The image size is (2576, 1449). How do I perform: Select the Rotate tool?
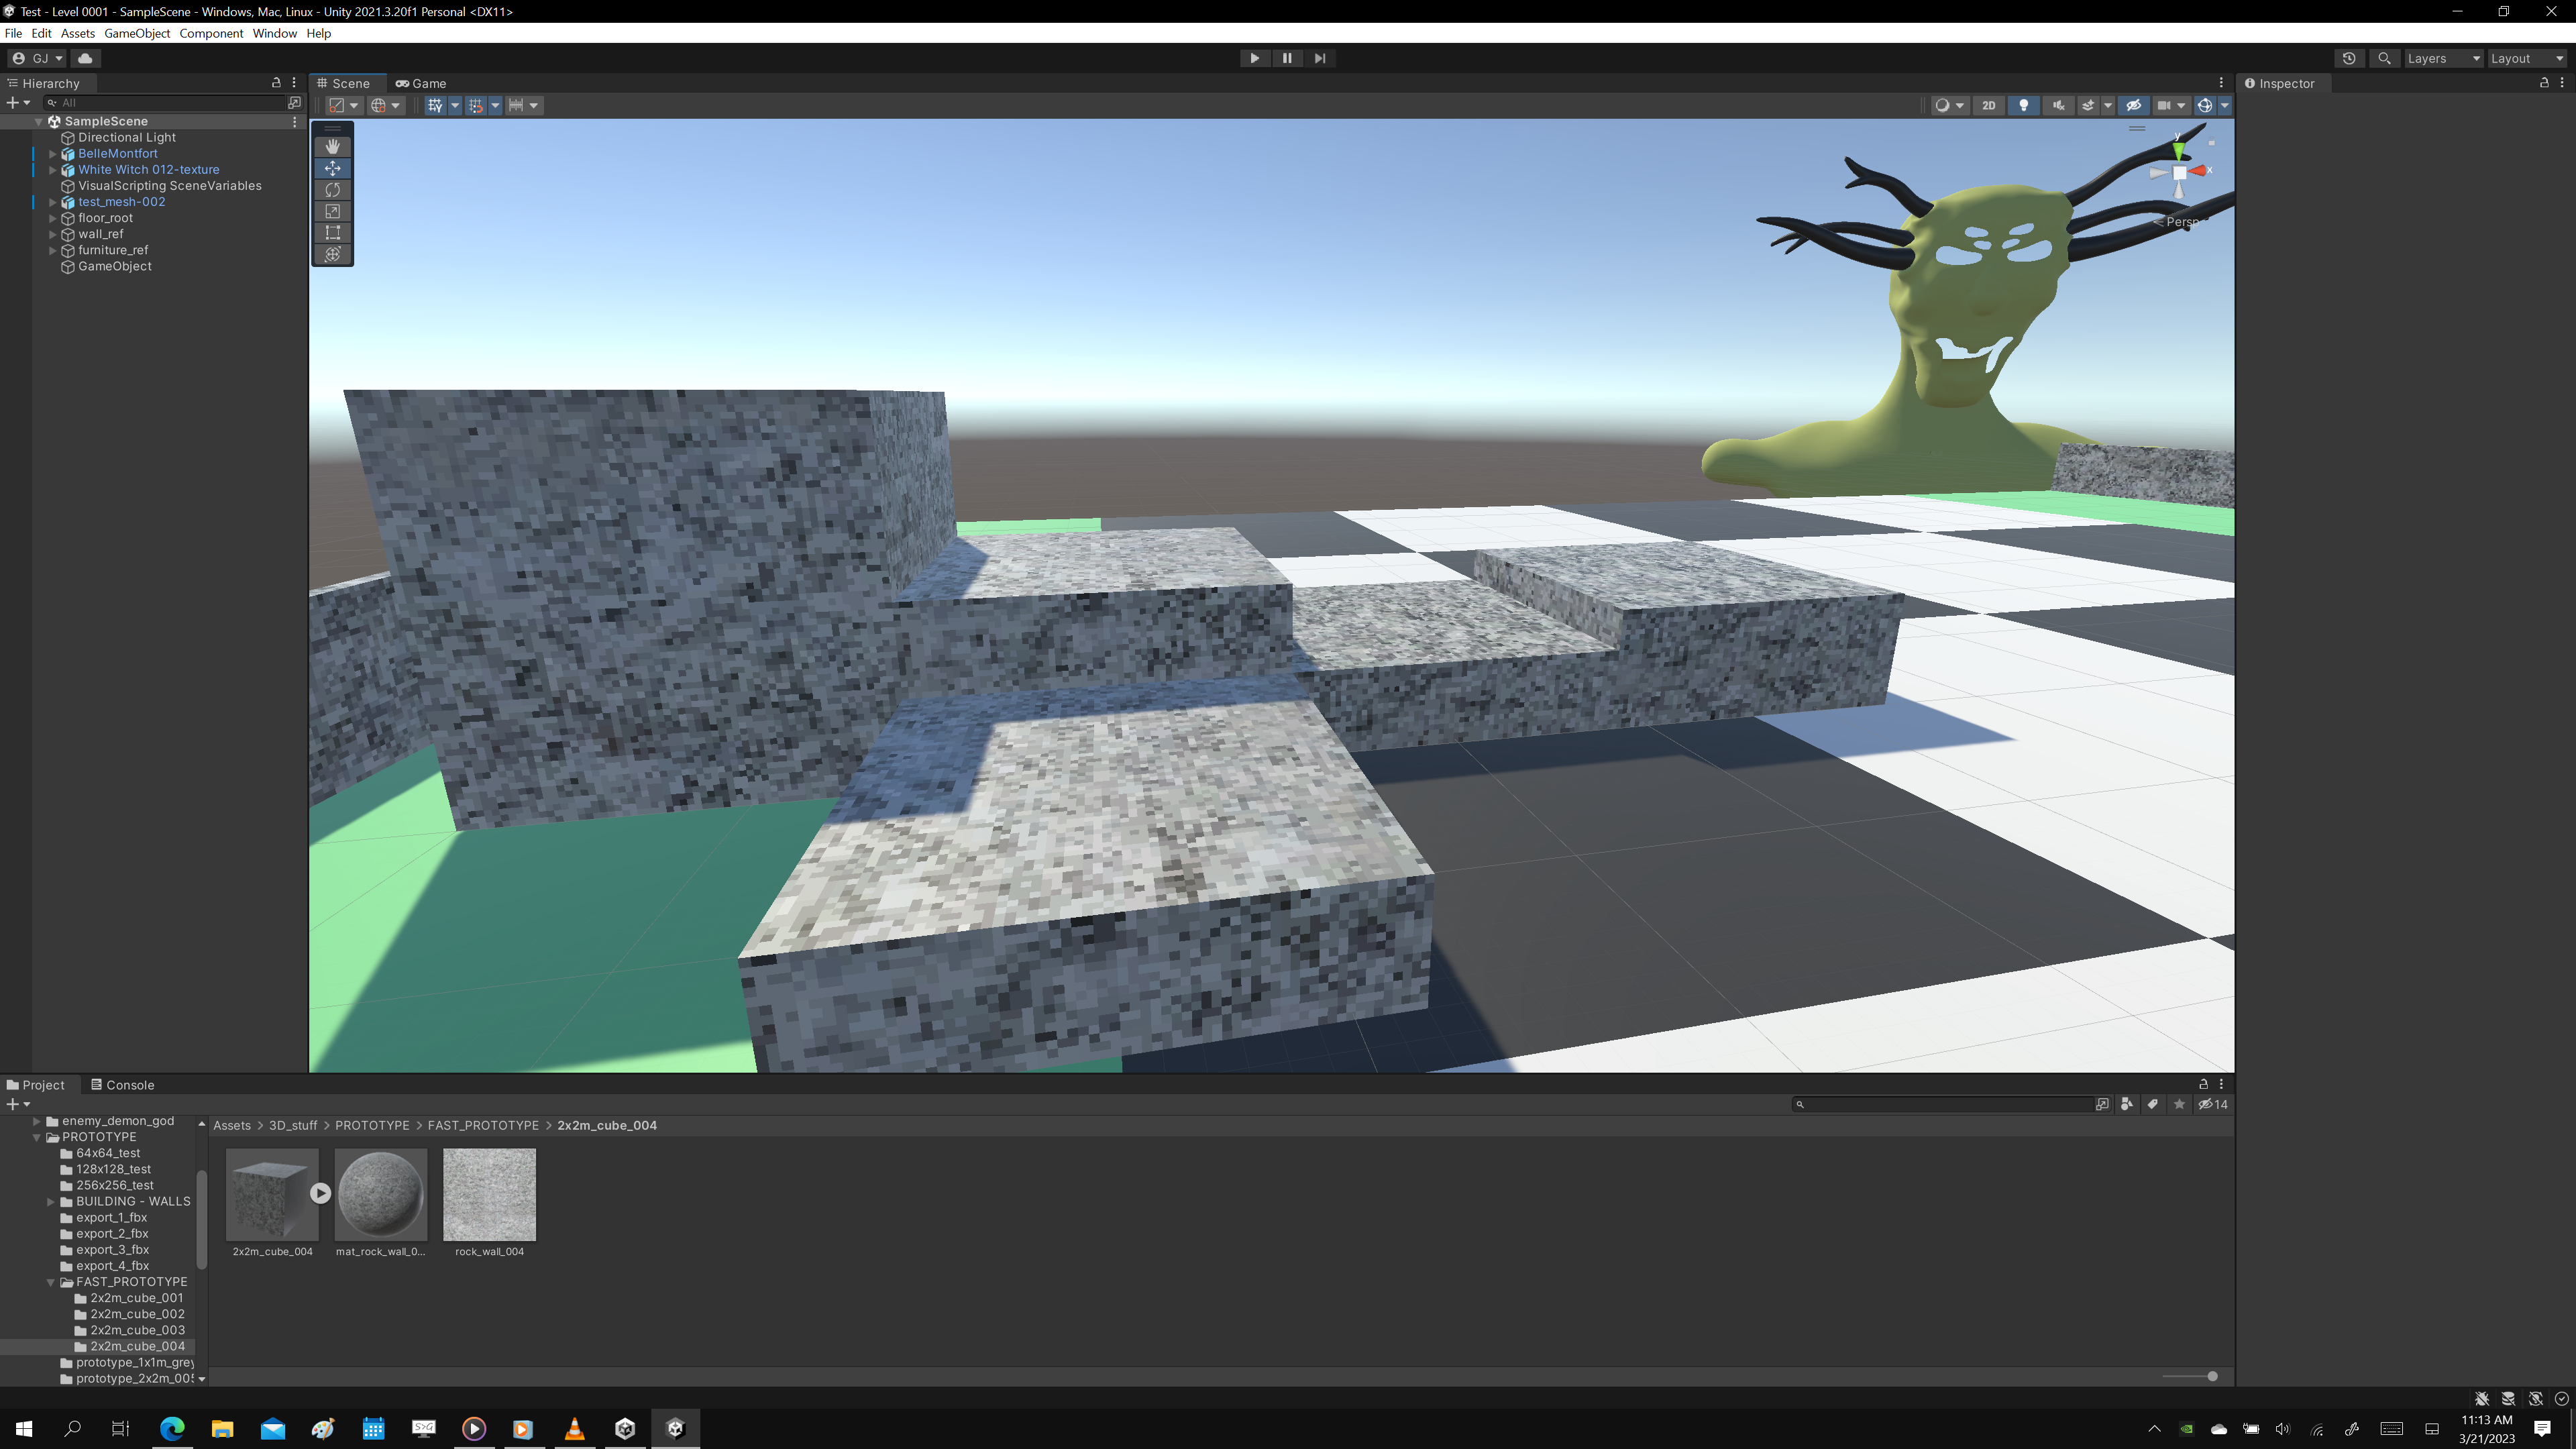pyautogui.click(x=333, y=190)
